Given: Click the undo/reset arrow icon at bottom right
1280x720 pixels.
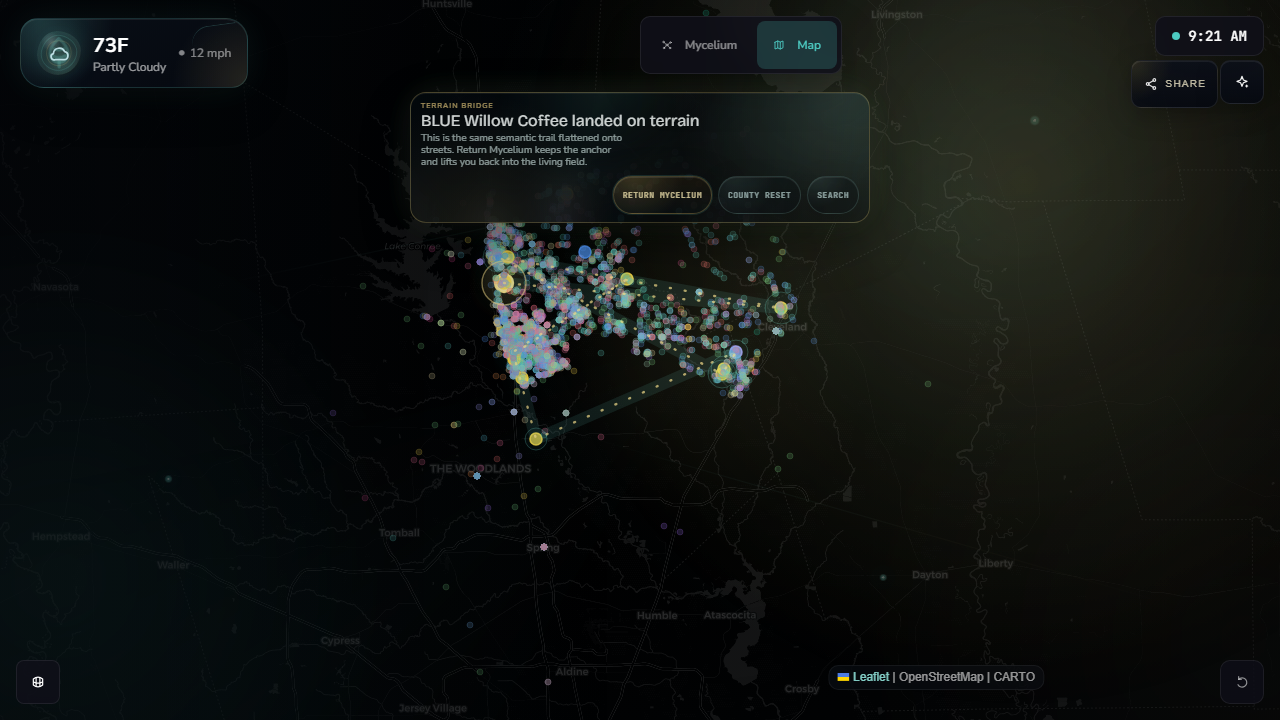Looking at the screenshot, I should pos(1242,682).
